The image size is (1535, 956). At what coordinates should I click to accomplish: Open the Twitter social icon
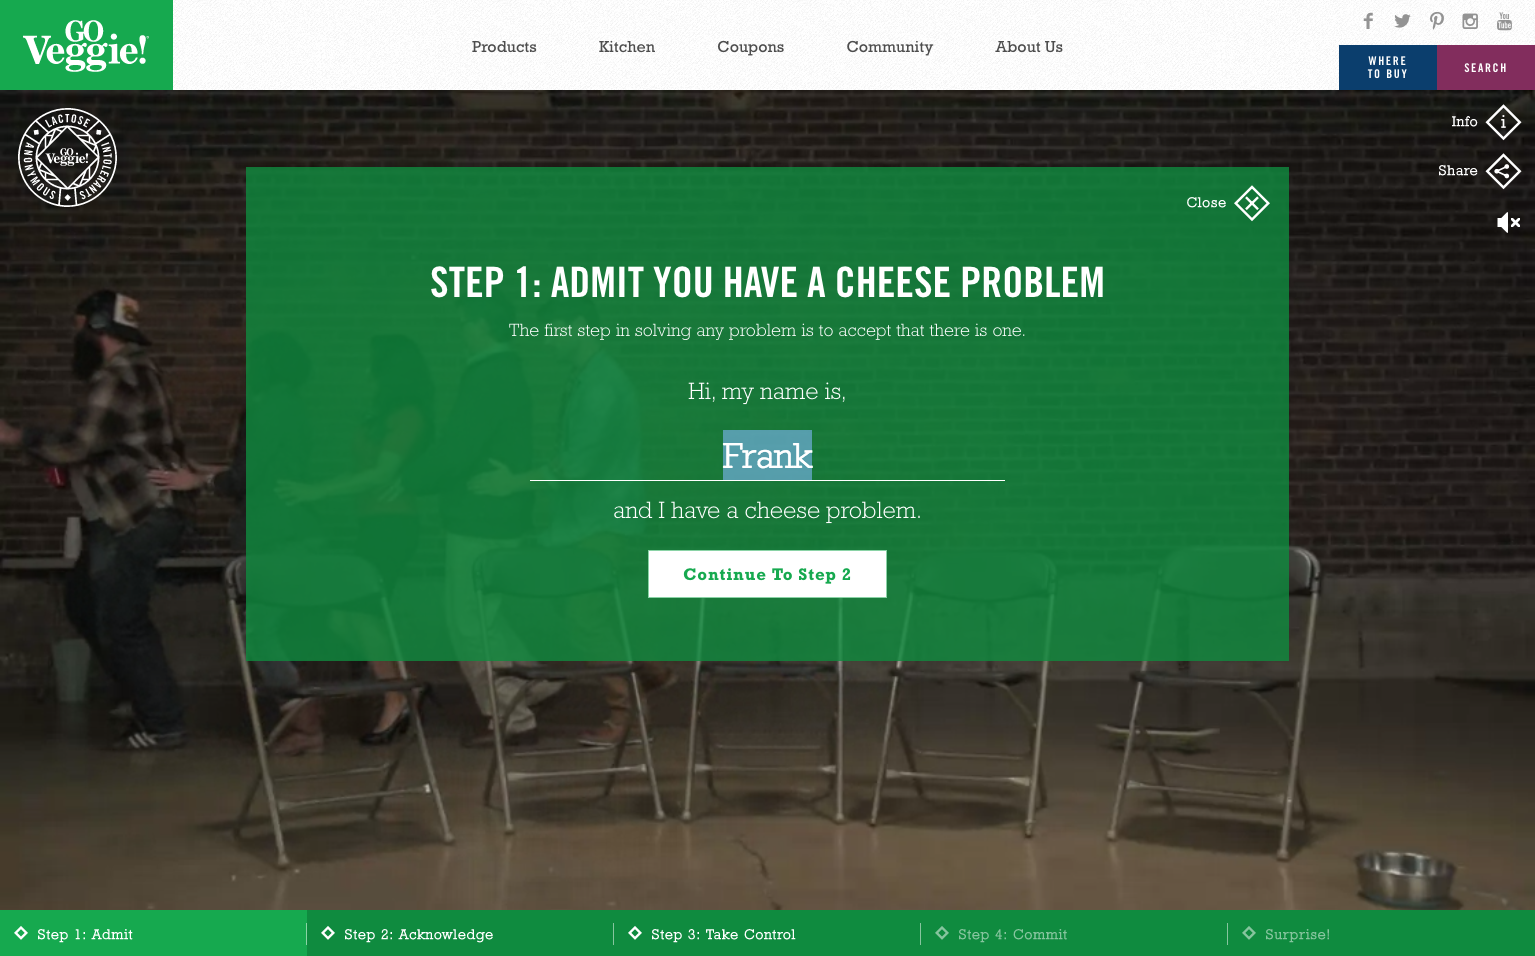1402,21
